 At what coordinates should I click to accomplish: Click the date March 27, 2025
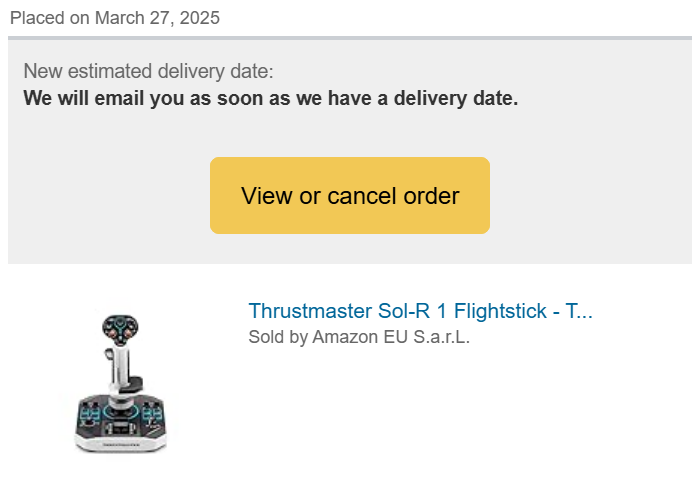click(x=157, y=18)
